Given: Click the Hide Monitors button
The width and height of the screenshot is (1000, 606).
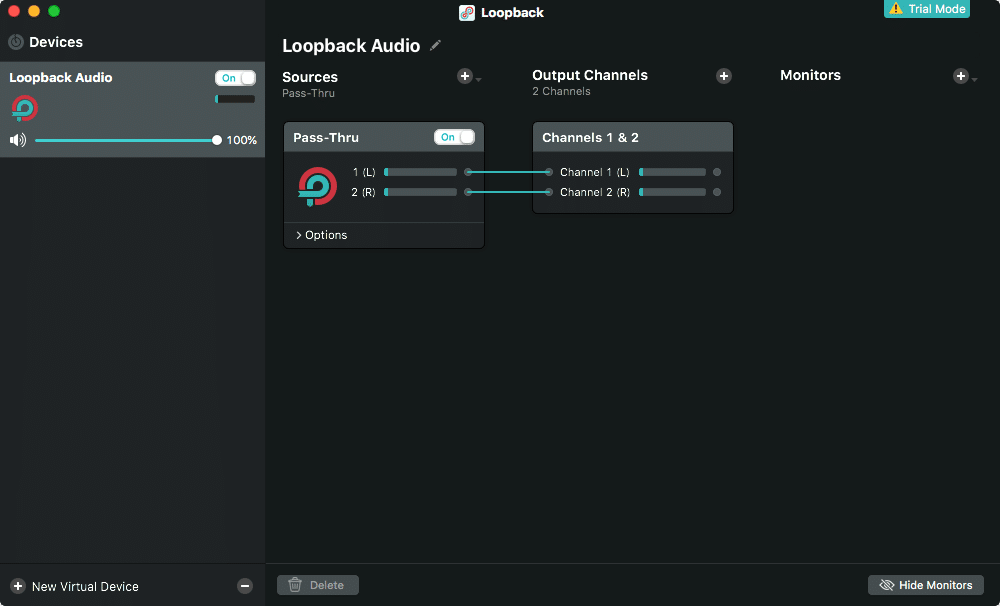Looking at the screenshot, I should pyautogui.click(x=925, y=585).
